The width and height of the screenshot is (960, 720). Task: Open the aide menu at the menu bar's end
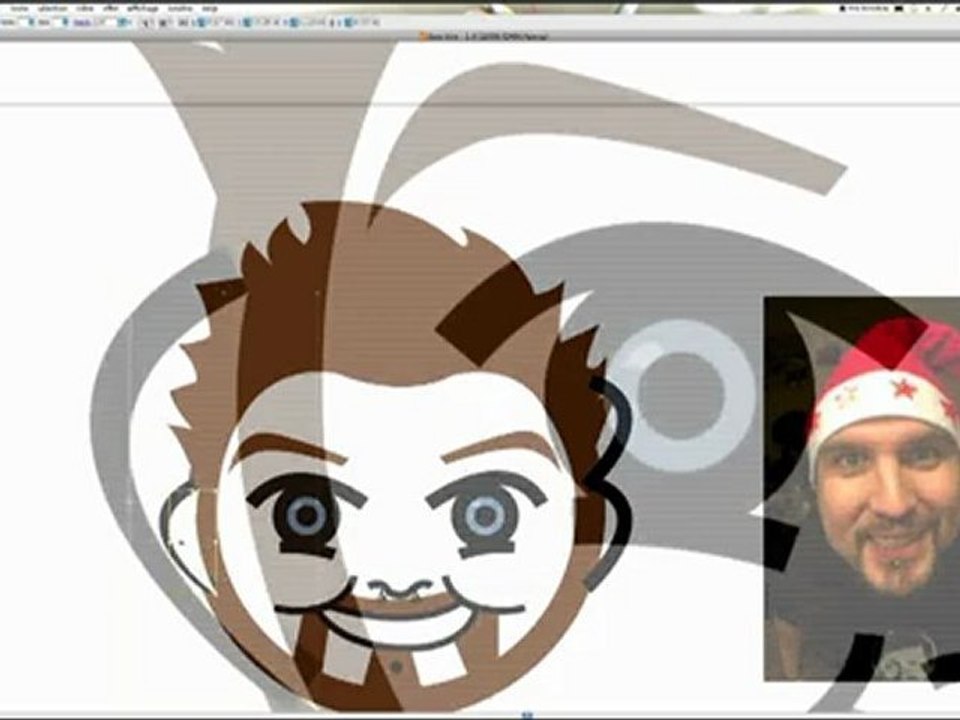(210, 9)
